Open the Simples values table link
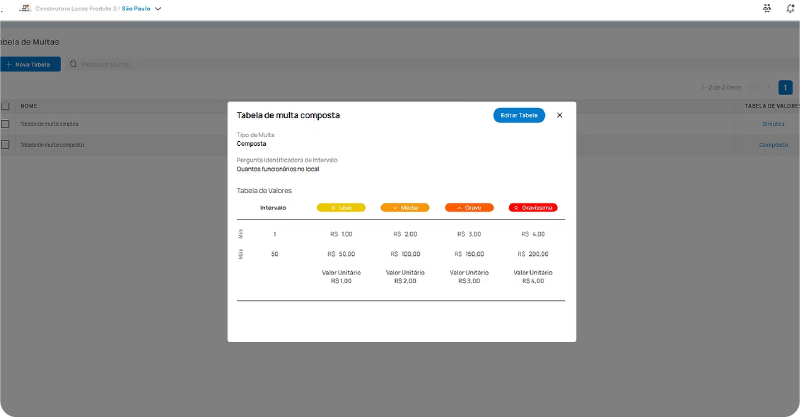800x417 pixels. pos(773,124)
